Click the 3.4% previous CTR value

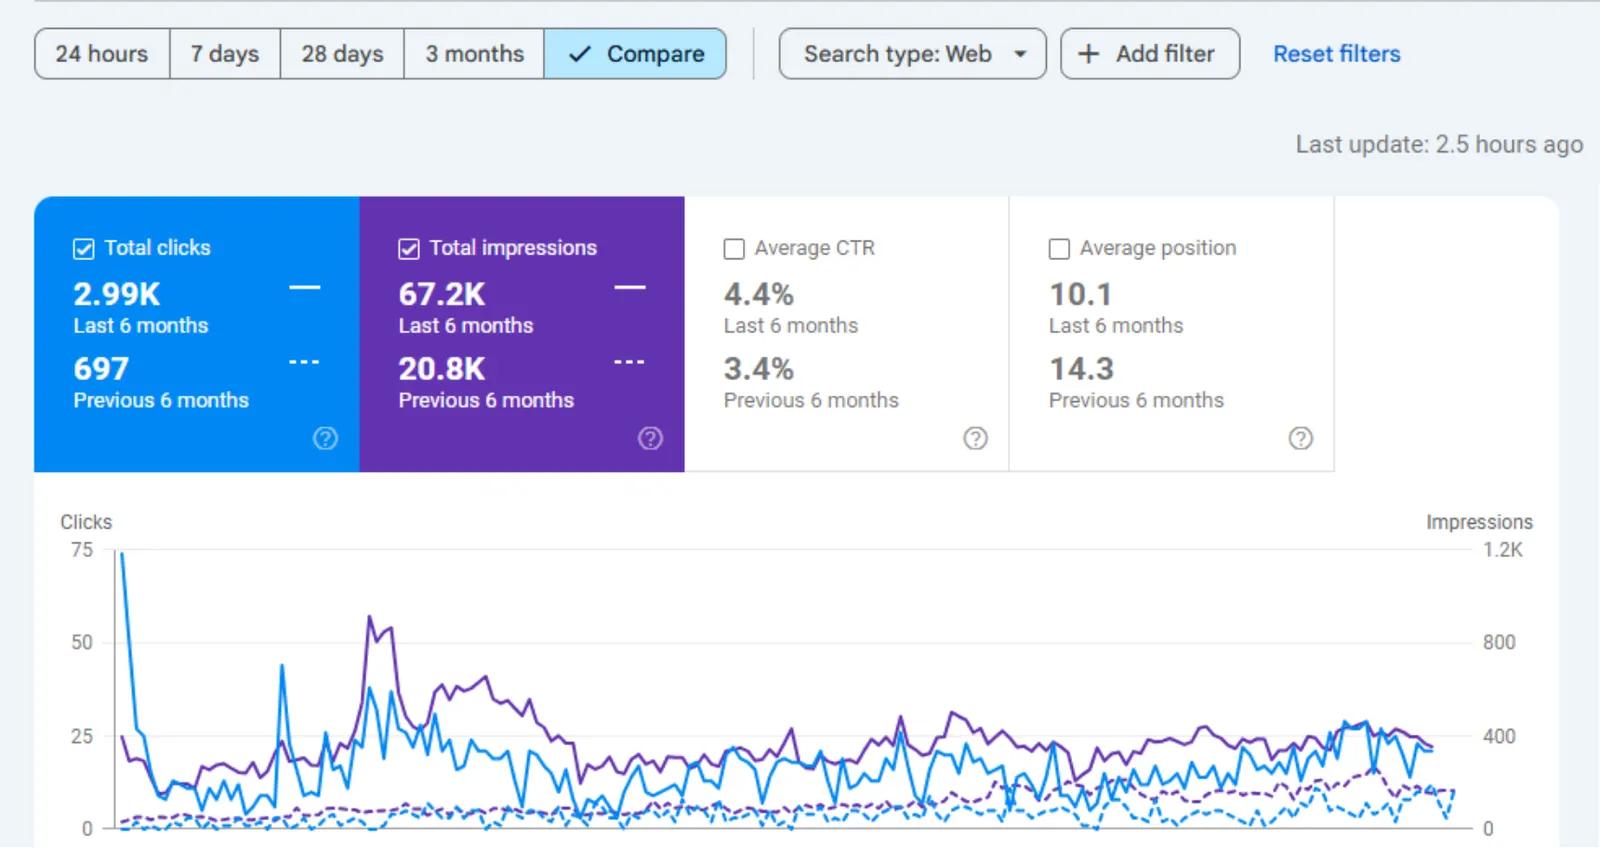[759, 369]
